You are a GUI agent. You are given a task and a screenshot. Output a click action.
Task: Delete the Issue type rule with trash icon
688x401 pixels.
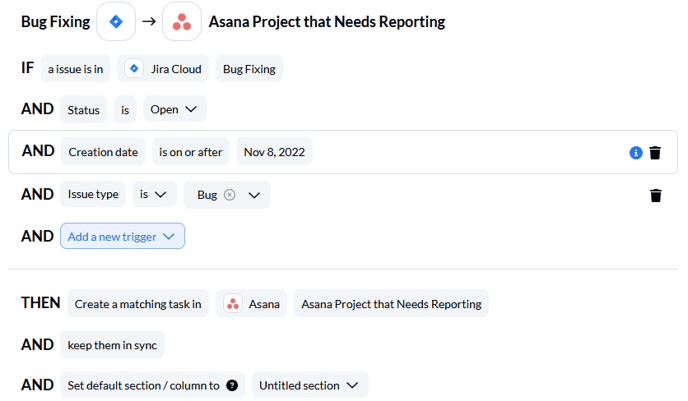pyautogui.click(x=656, y=195)
